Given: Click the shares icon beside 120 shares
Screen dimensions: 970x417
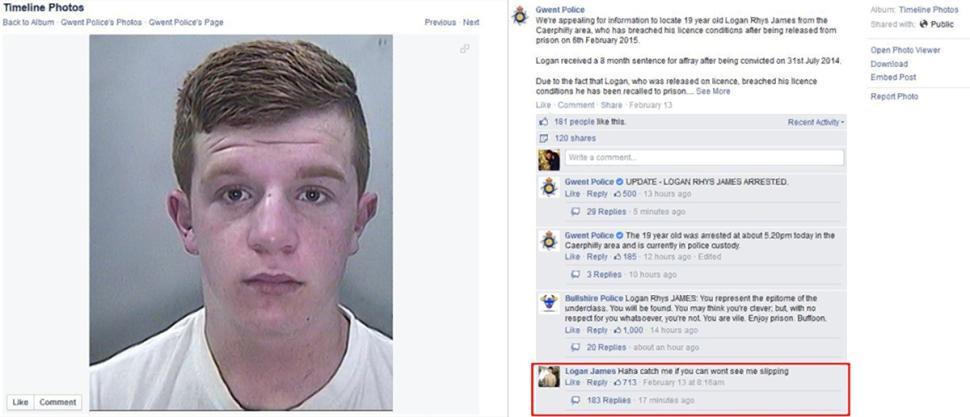Looking at the screenshot, I should click(x=544, y=138).
